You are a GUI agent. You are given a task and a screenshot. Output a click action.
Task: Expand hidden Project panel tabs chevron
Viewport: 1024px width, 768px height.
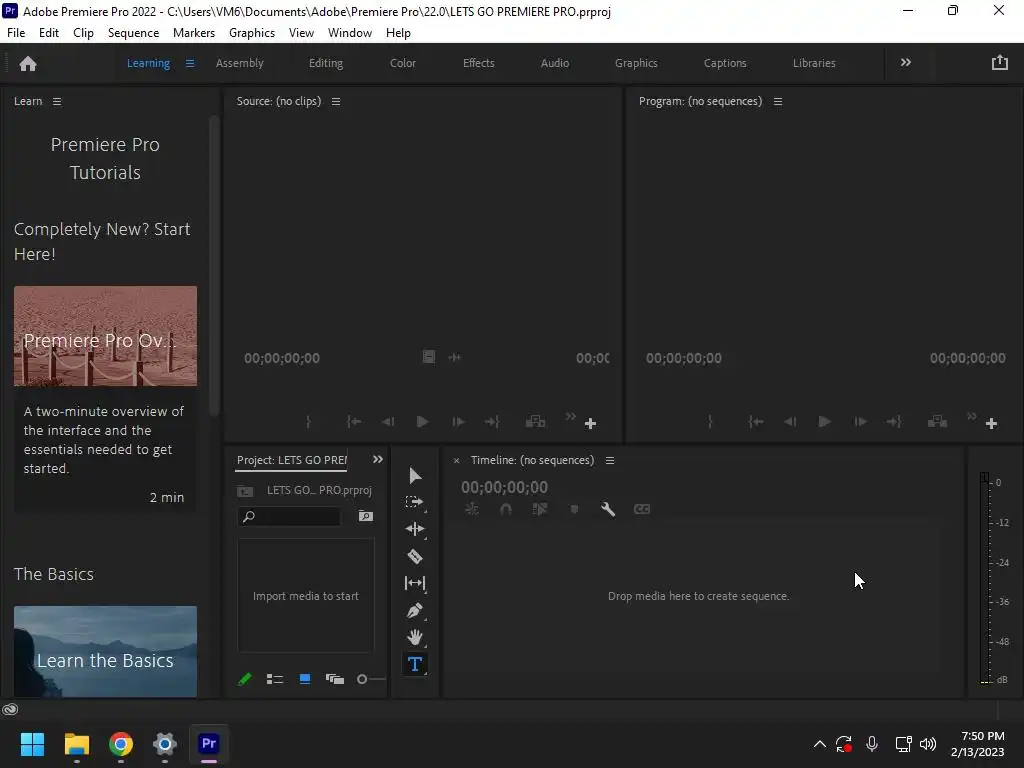377,459
